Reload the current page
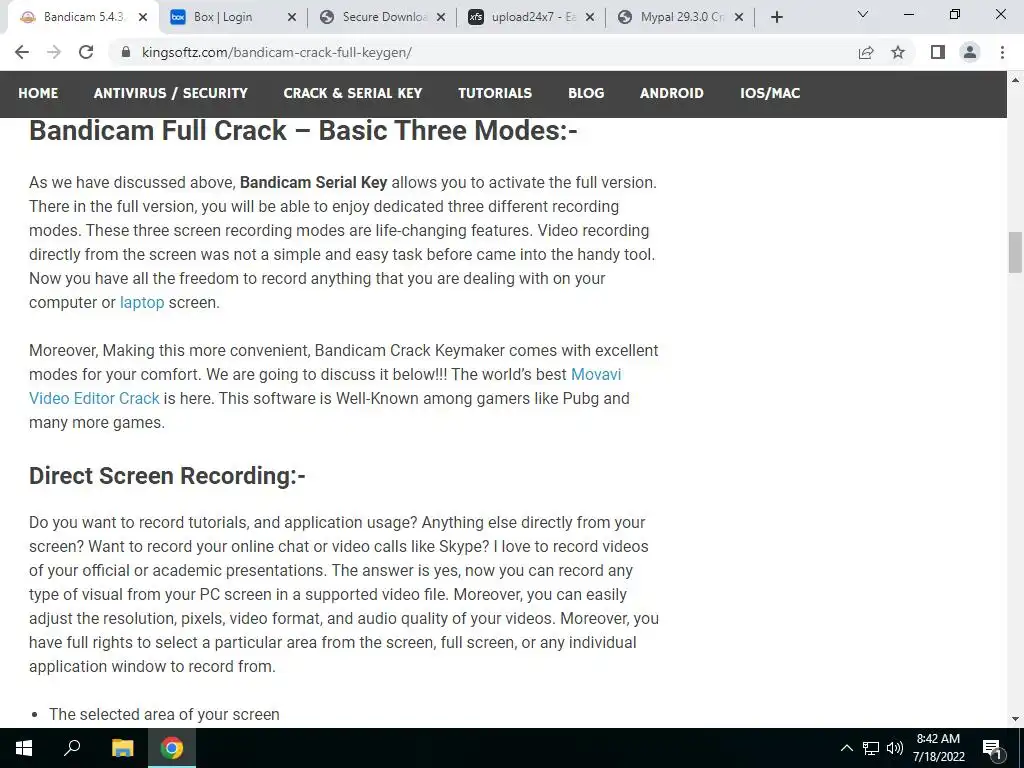1024x768 pixels. (x=86, y=52)
